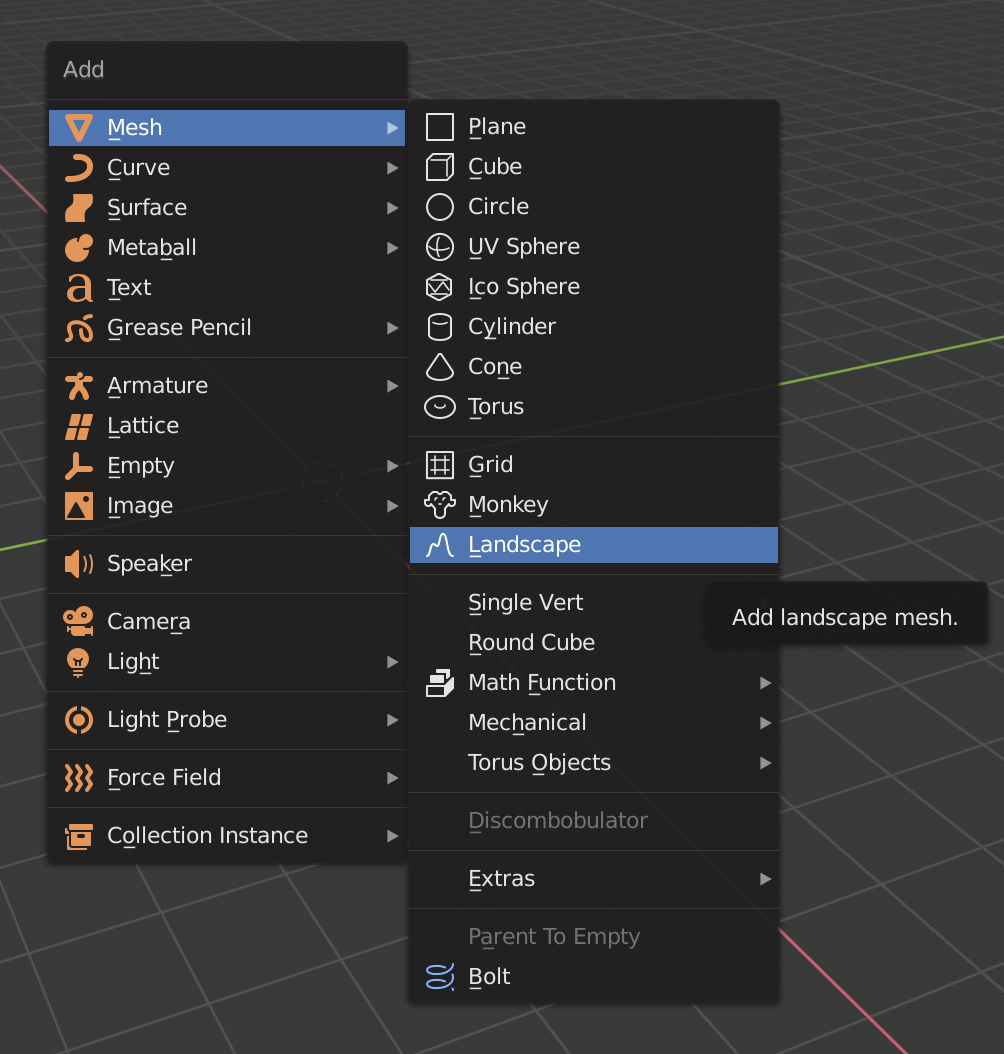The height and width of the screenshot is (1054, 1004).
Task: Add a Round Cube
Action: click(x=531, y=642)
